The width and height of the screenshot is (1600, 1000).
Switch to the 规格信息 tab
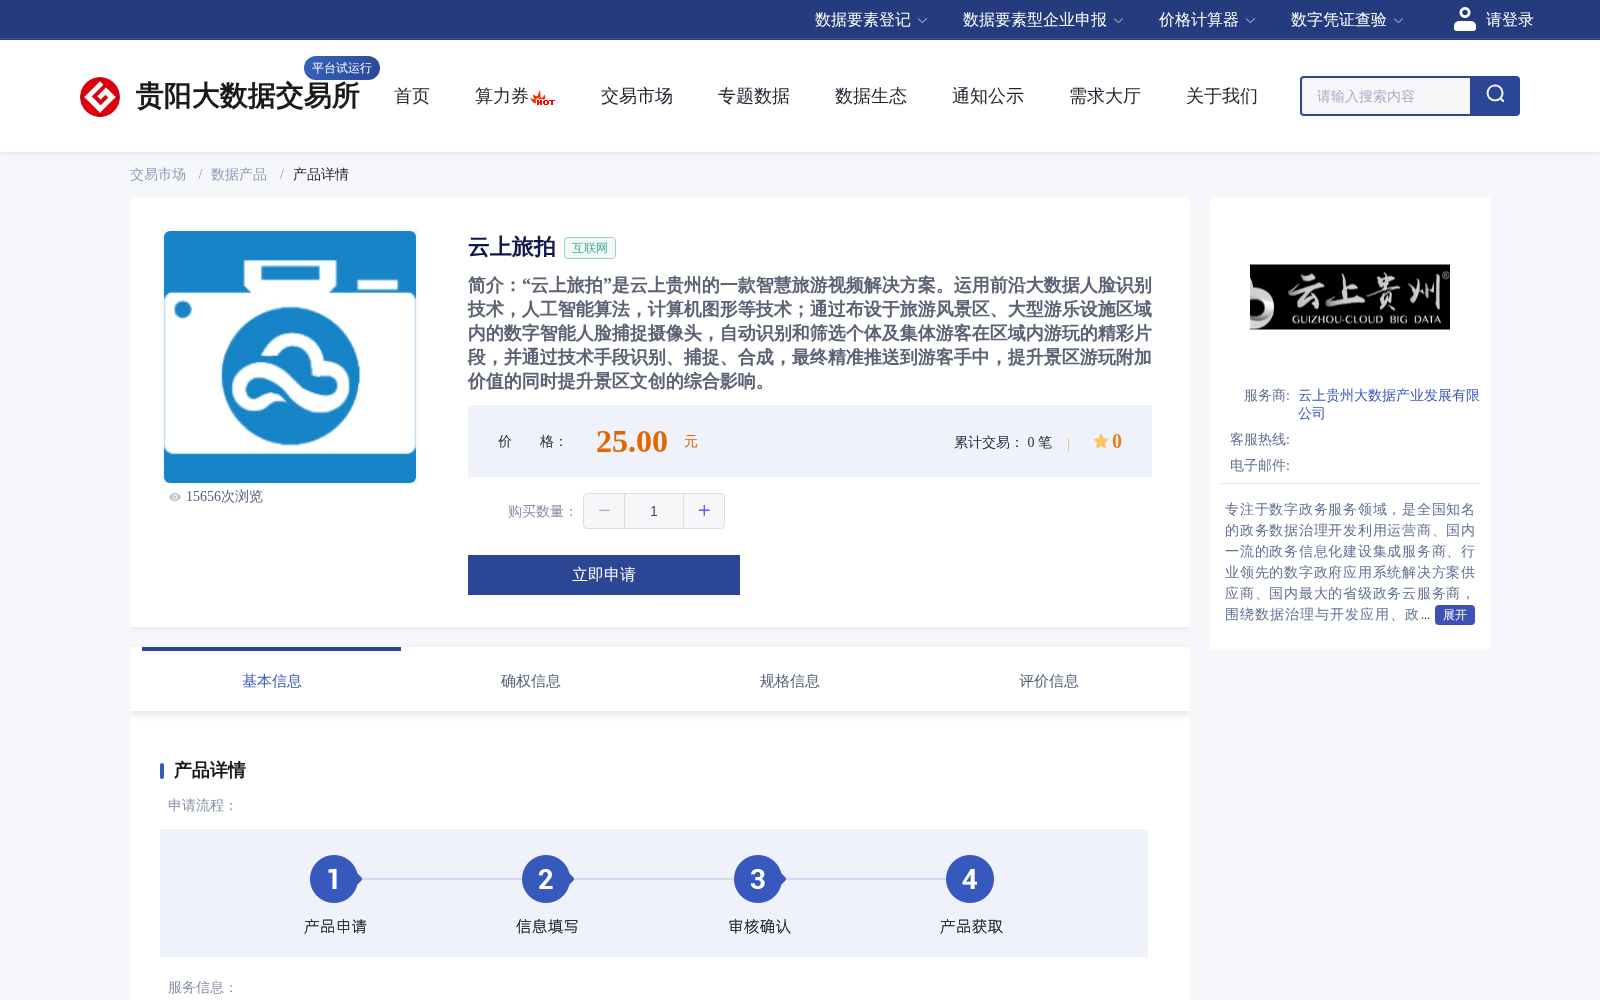[x=790, y=681]
